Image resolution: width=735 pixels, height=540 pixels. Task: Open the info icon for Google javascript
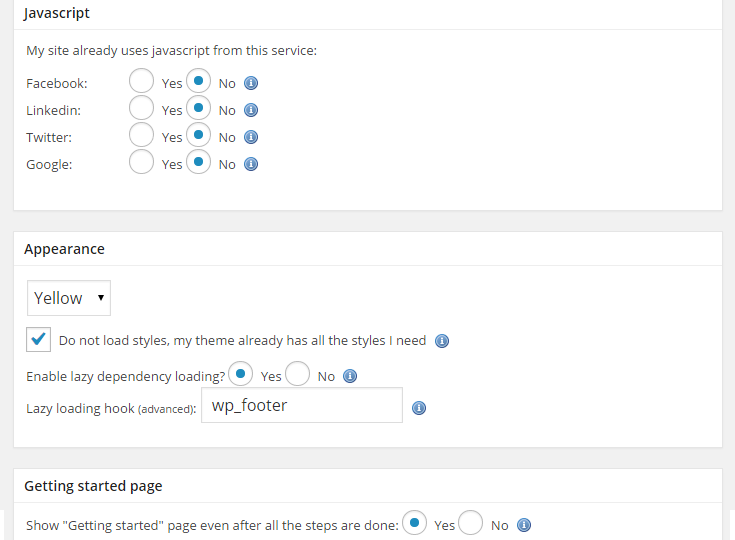coord(251,165)
